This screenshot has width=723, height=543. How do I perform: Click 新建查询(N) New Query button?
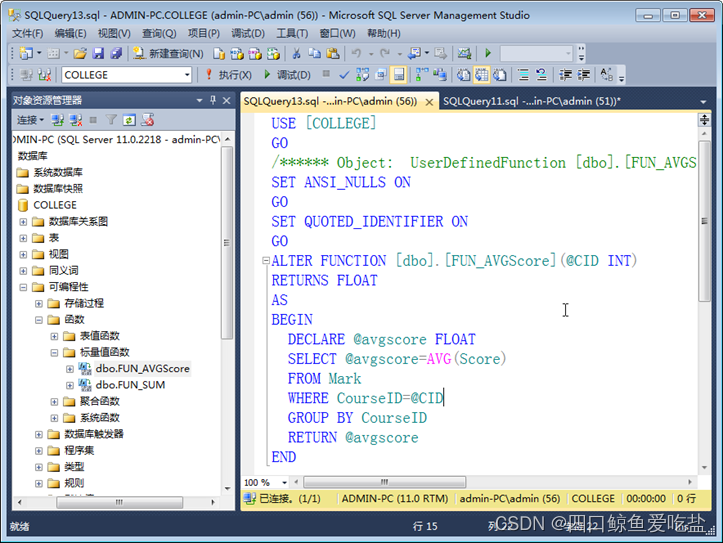click(168, 53)
